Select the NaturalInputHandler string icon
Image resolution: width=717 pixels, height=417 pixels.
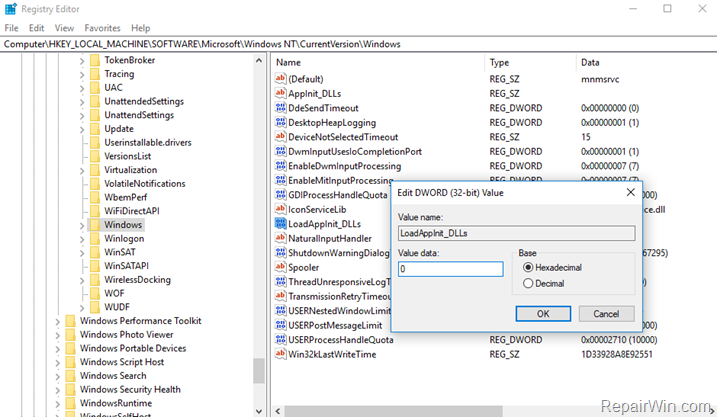(280, 238)
